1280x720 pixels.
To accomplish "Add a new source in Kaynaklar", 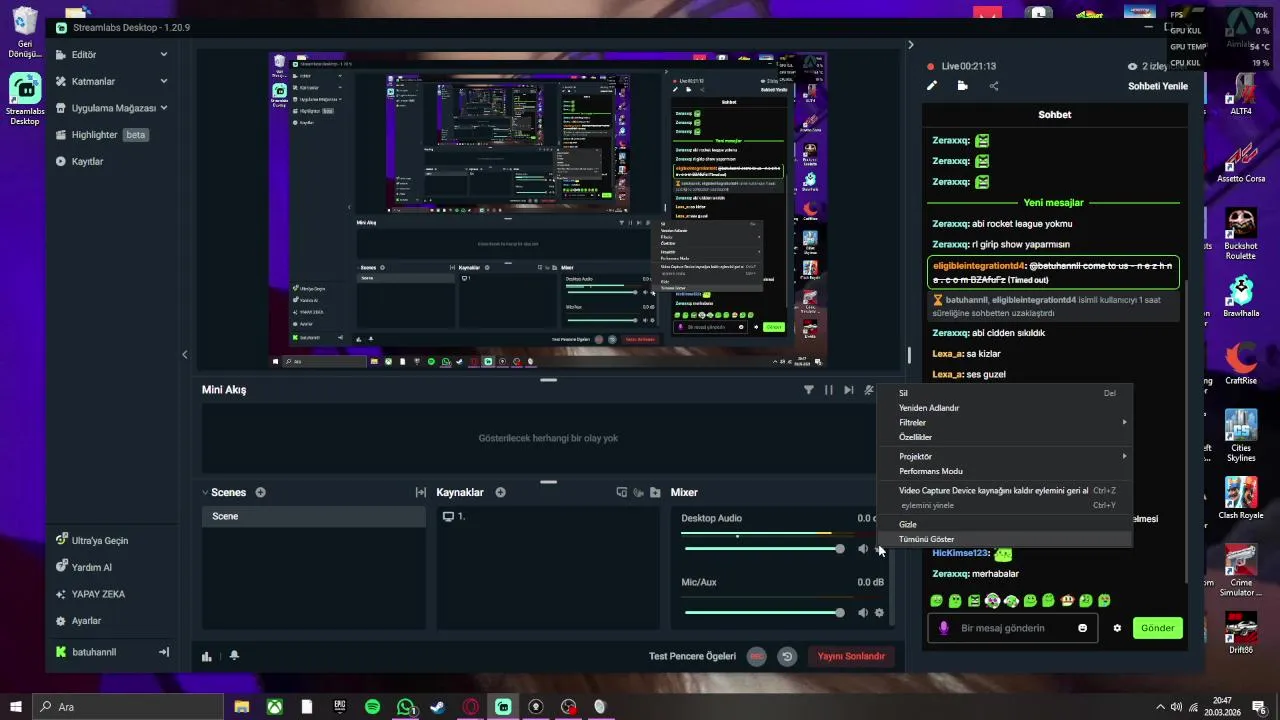I will point(500,492).
